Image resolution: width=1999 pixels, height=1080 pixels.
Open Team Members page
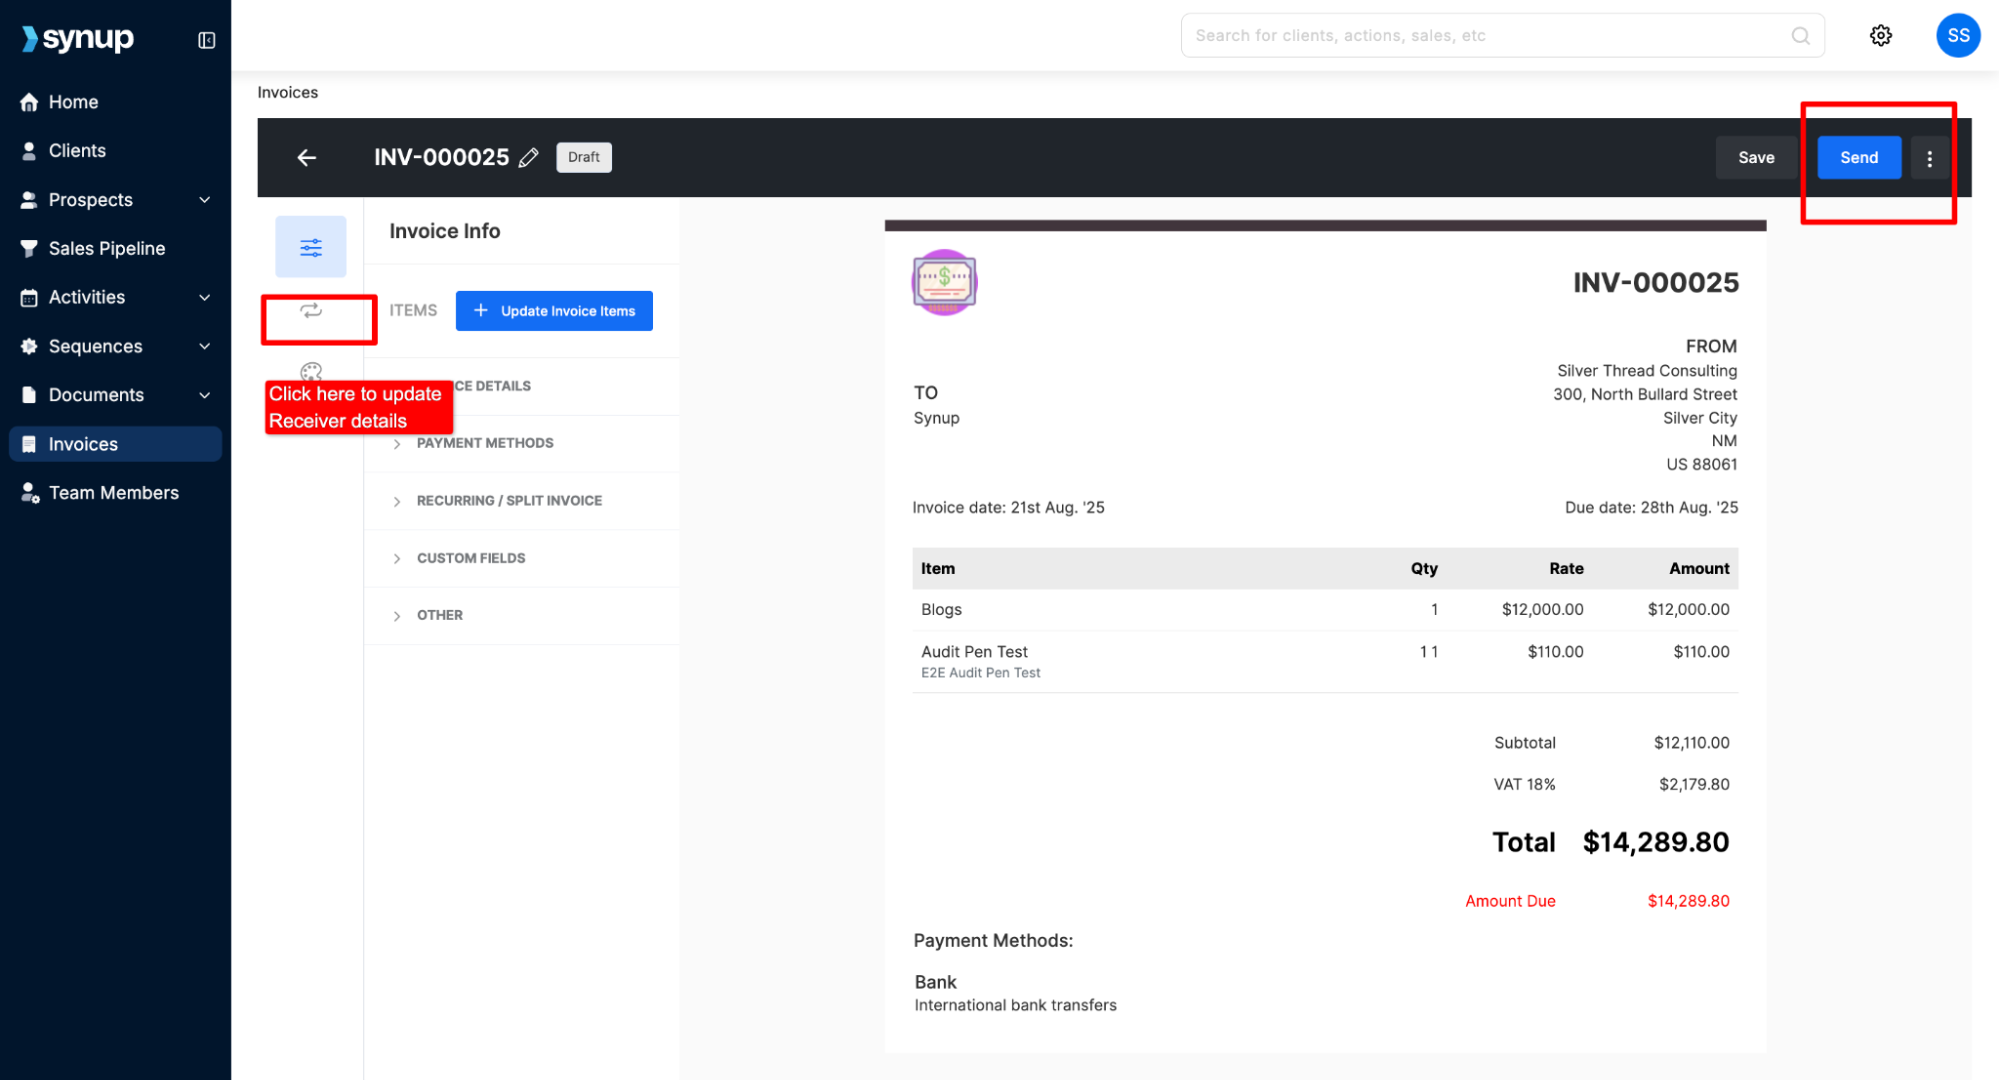tap(115, 494)
